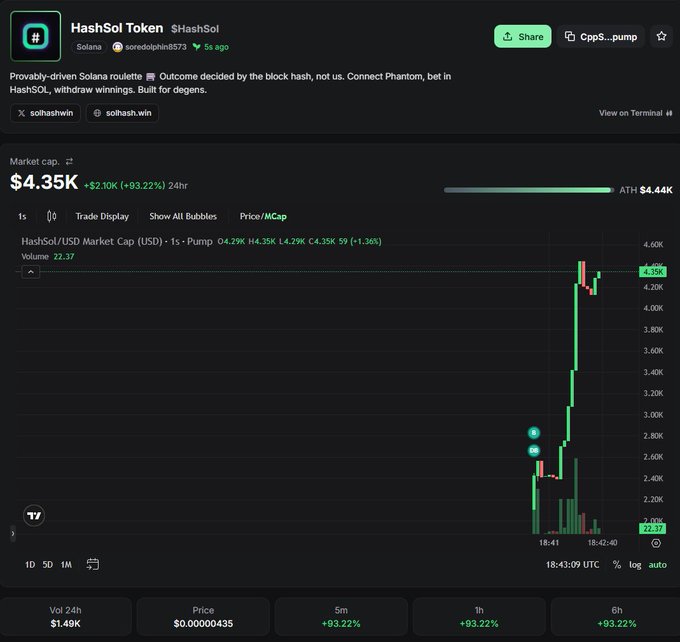Image resolution: width=680 pixels, height=642 pixels.
Task: Swap the Market cap display with arrows icon
Action: click(69, 161)
